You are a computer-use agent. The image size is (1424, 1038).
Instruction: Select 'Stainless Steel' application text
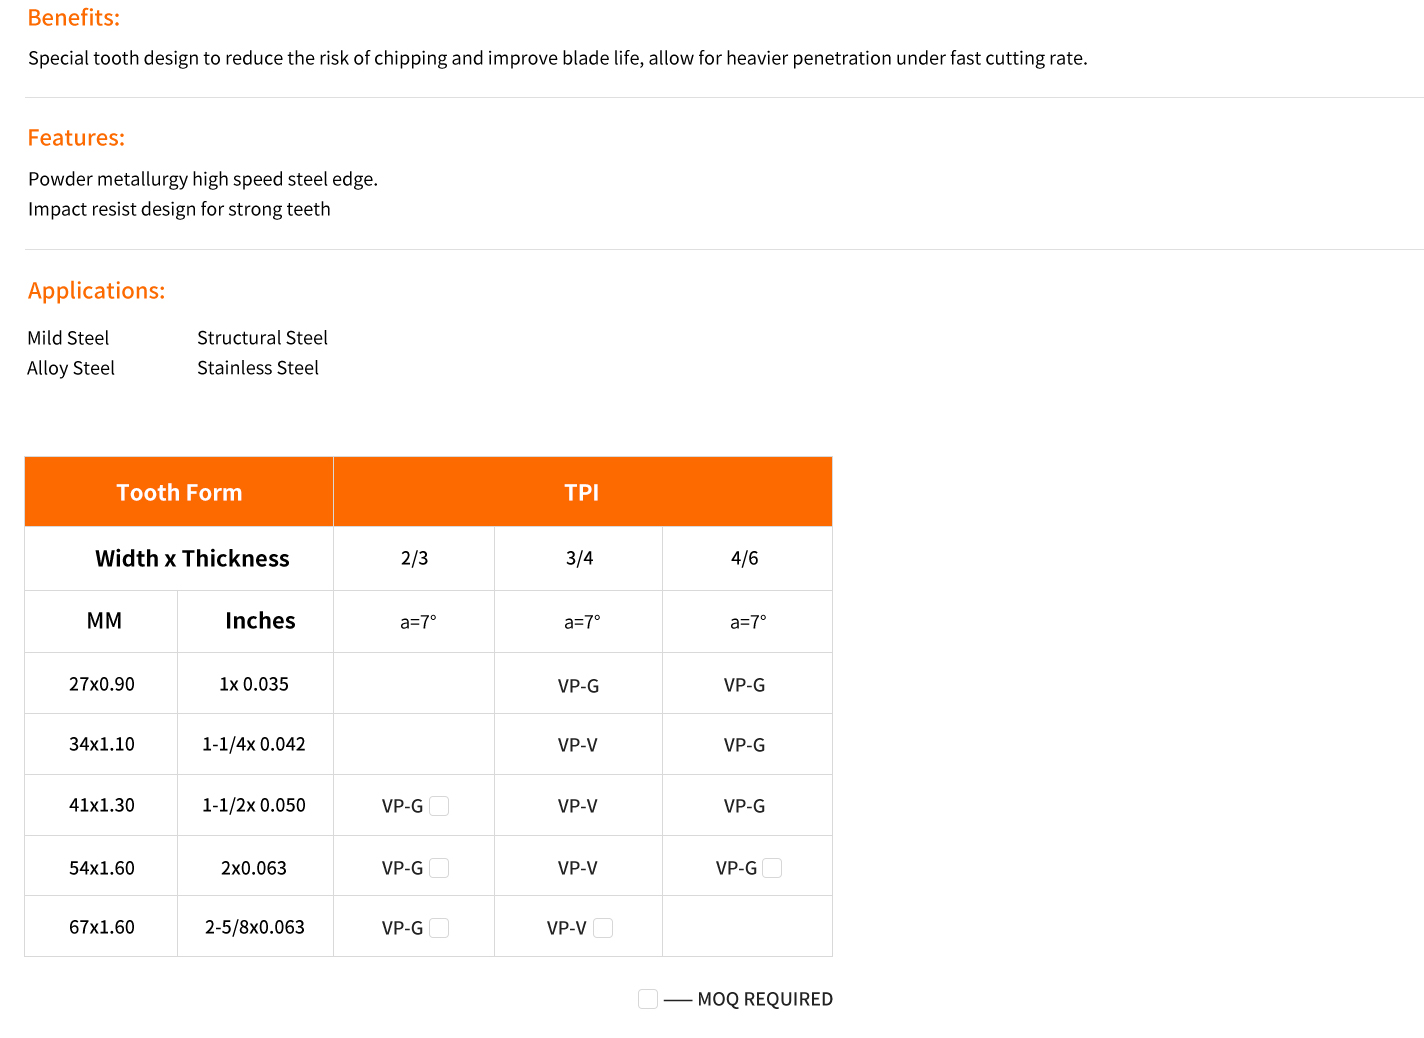point(258,368)
